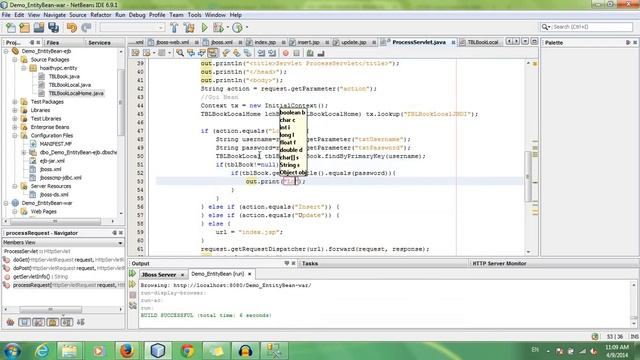Screen dimensions: 640x360
Task: Click the Stop square icon in Output panel
Action: coord(133,295)
